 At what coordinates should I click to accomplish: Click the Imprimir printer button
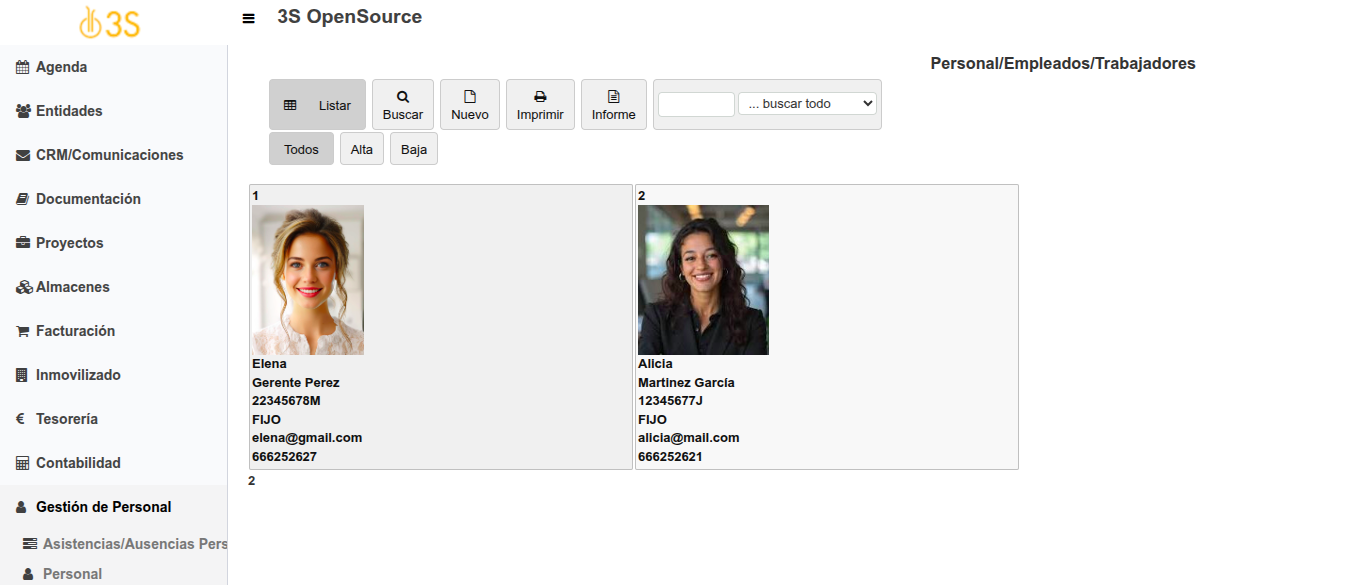[x=540, y=105]
